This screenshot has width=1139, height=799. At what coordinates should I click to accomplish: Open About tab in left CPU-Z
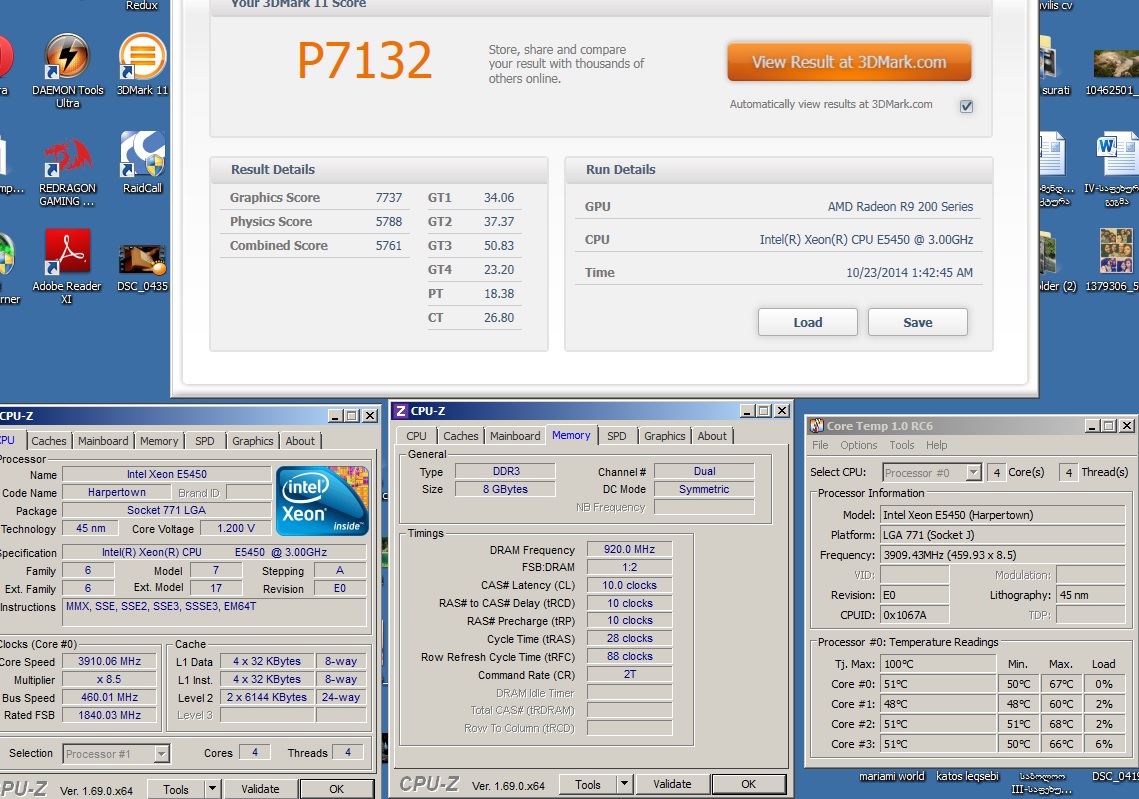(x=300, y=441)
